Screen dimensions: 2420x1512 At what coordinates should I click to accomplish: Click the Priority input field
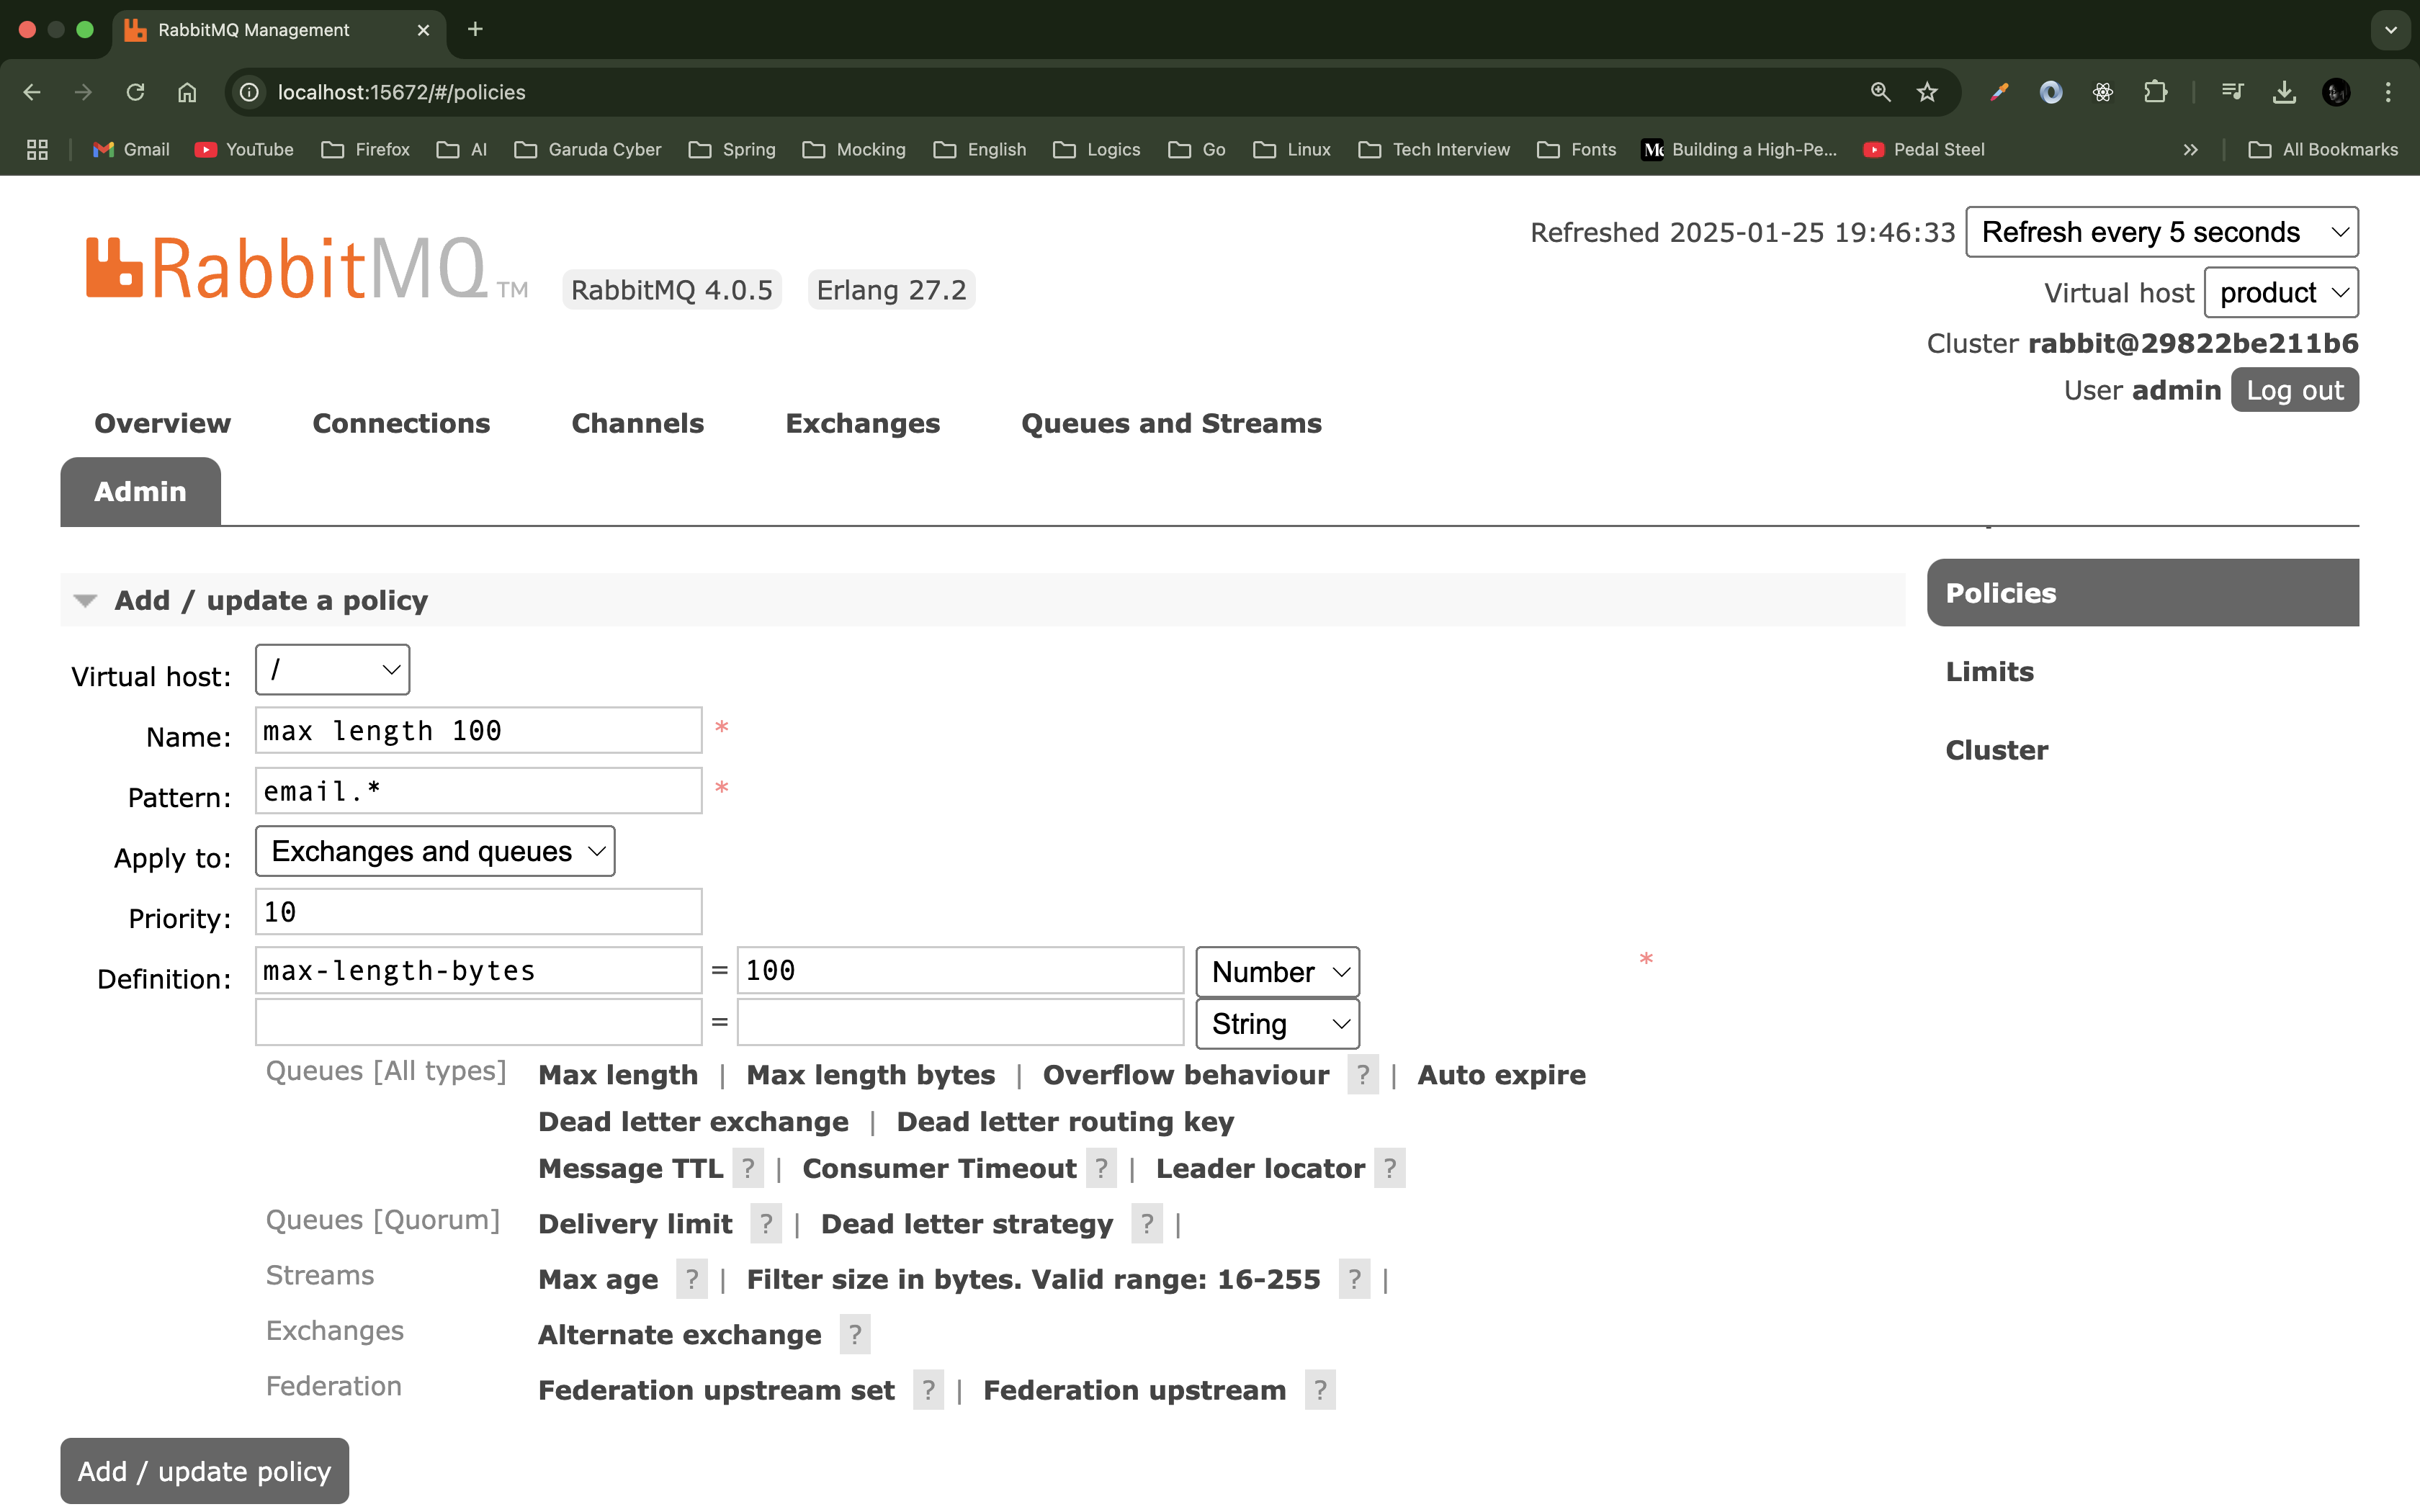tap(479, 912)
